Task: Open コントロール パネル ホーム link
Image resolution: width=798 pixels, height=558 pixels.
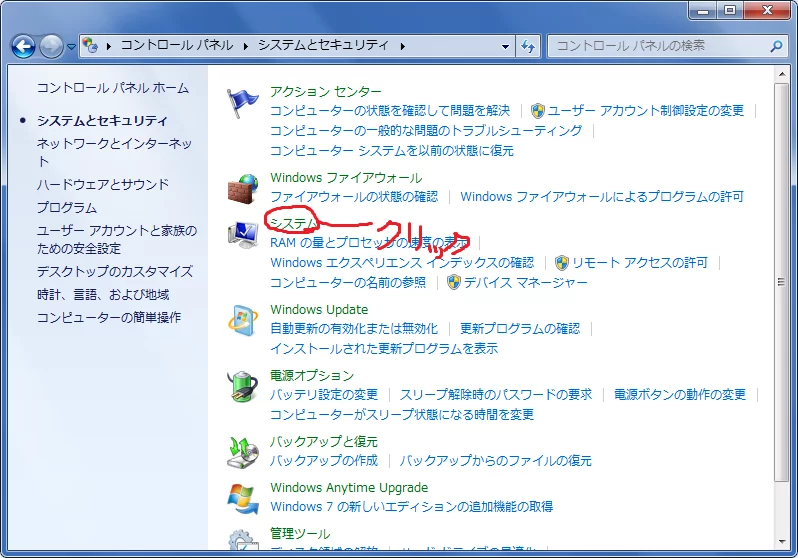Action: 112,88
